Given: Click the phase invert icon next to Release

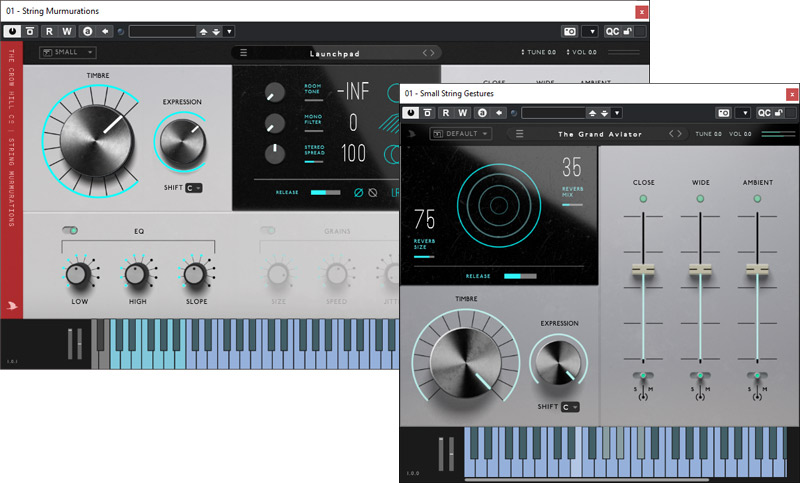Looking at the screenshot, I should pos(359,192).
